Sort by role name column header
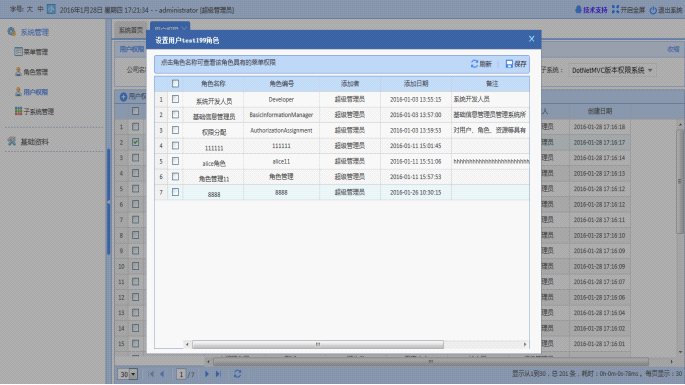685x385 pixels. point(213,83)
